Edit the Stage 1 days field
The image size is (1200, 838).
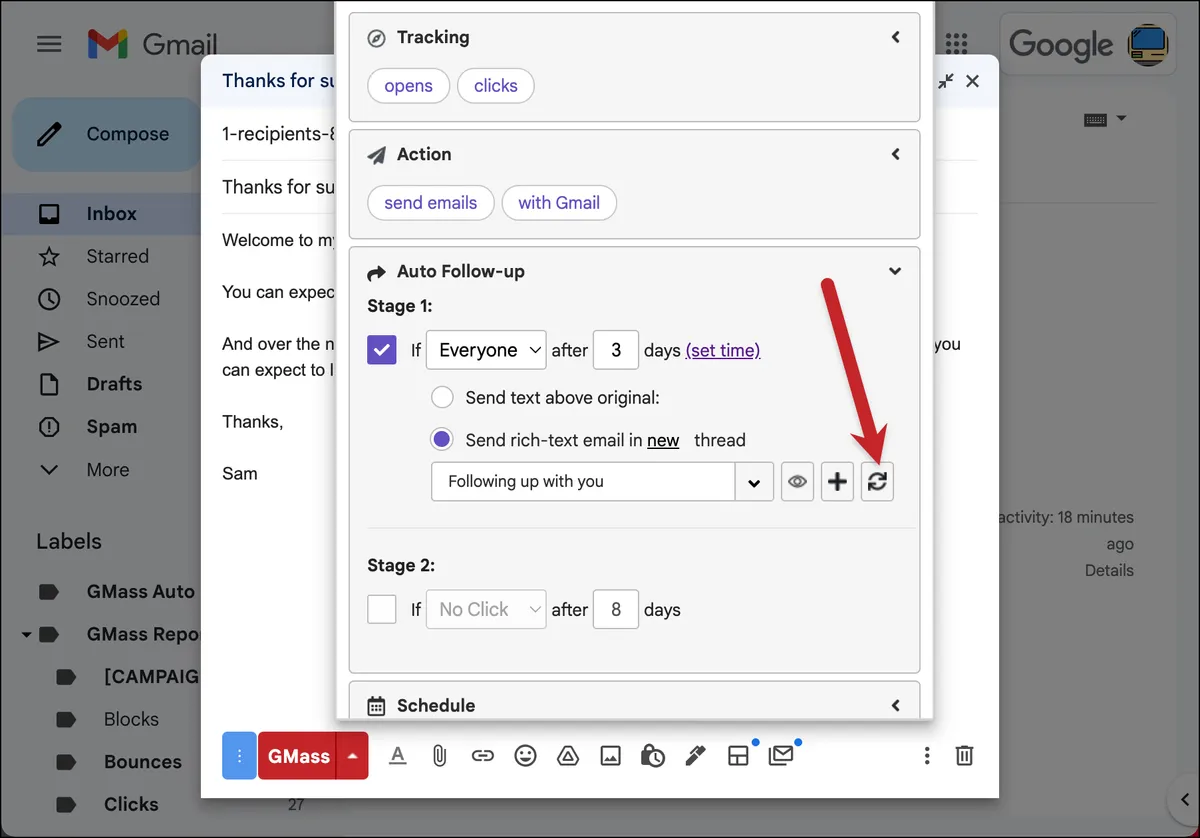[616, 350]
